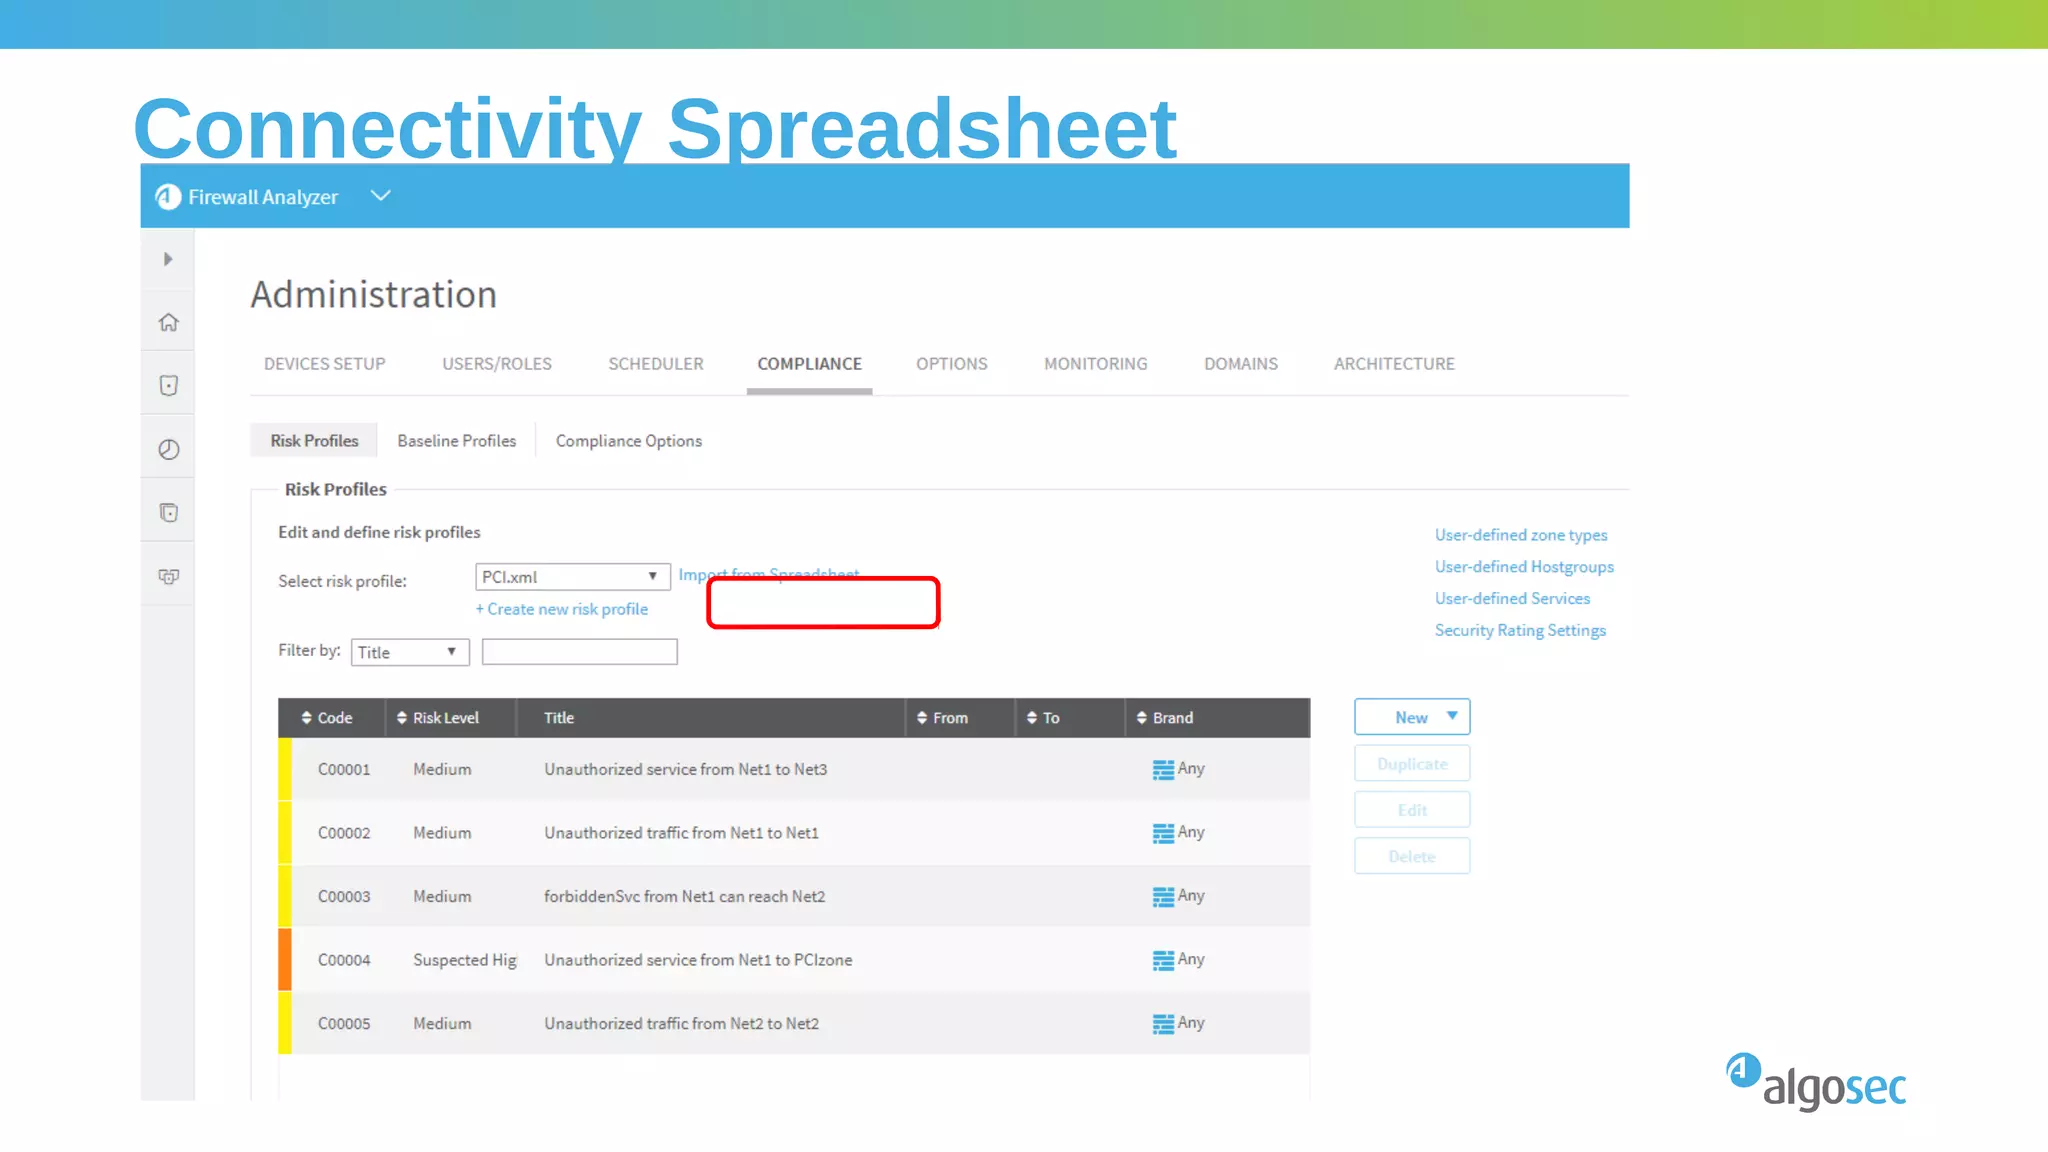Click title Unauthorized traffic from Net2 to Net2

tap(681, 1024)
